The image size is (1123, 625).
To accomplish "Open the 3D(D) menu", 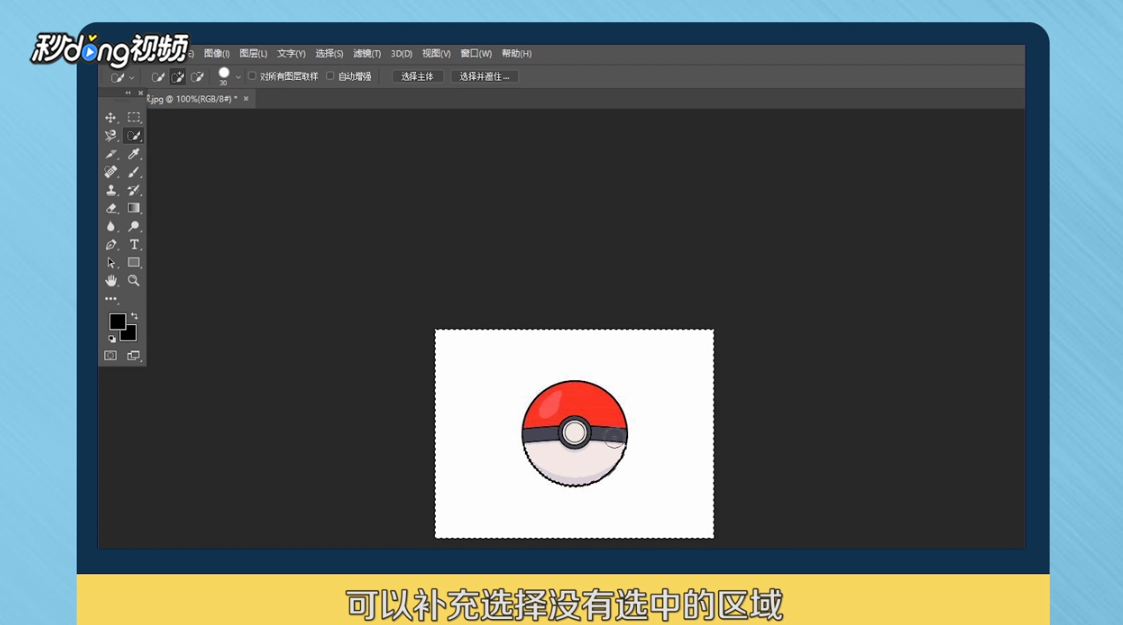I will [x=401, y=54].
